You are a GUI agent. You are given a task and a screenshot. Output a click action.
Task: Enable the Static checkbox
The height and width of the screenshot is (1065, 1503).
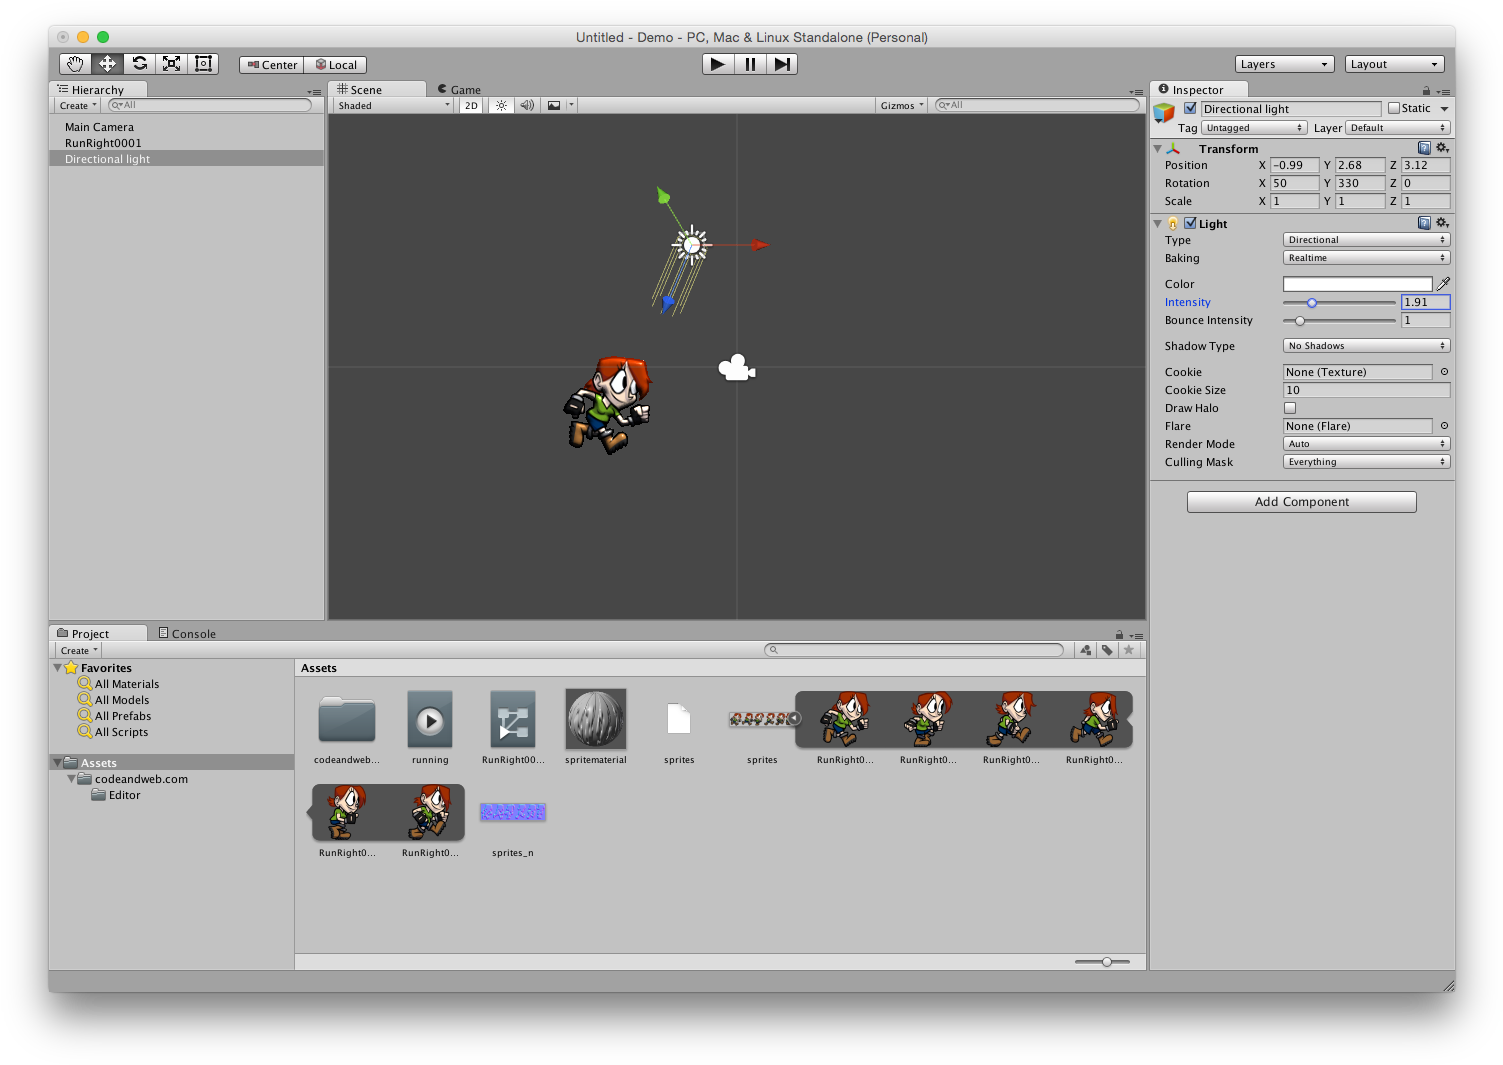(1394, 109)
